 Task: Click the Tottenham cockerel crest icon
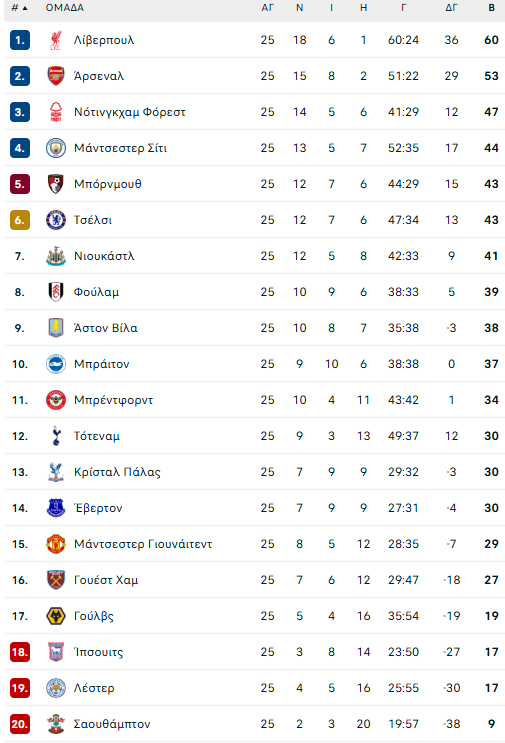[56, 436]
